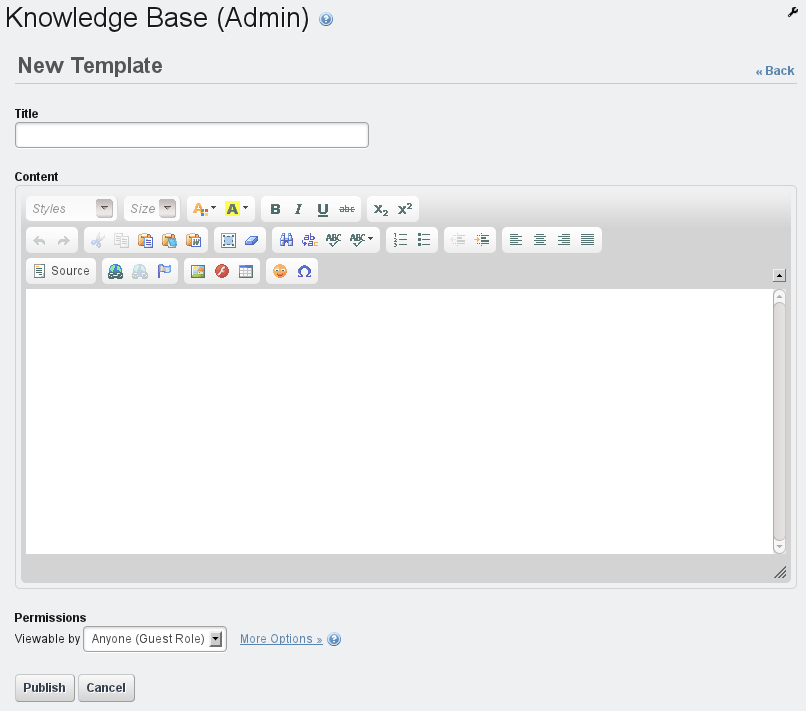Collapse the editor toolbar
This screenshot has width=806, height=711.
pos(779,276)
